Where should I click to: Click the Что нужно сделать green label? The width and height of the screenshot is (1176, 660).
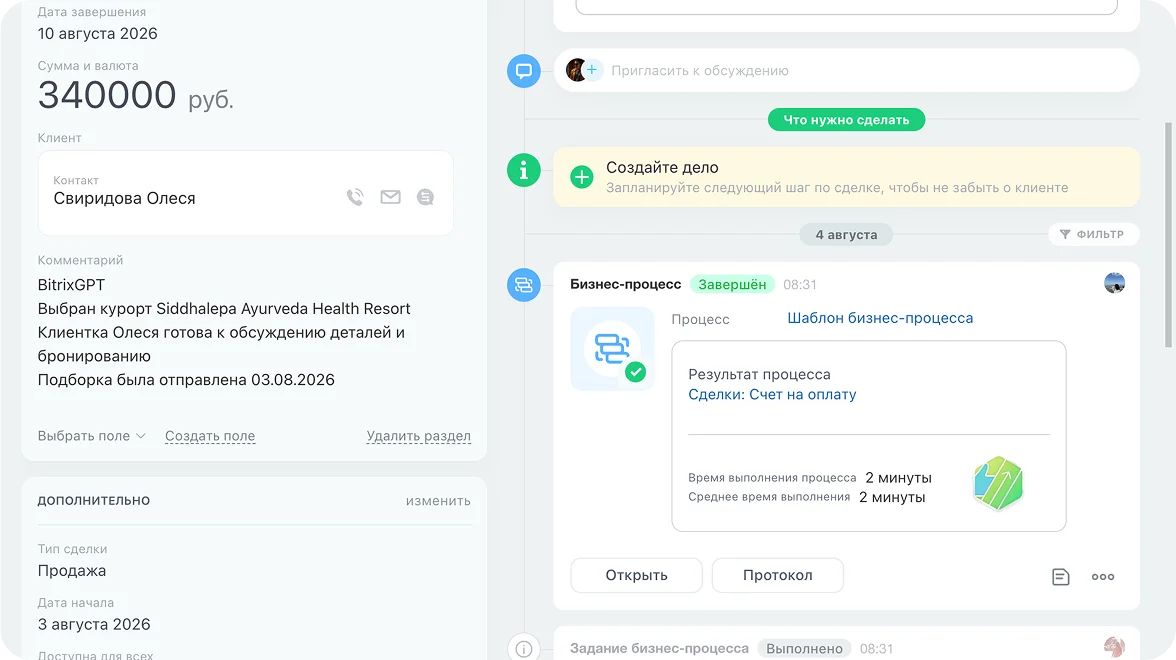pyautogui.click(x=846, y=120)
